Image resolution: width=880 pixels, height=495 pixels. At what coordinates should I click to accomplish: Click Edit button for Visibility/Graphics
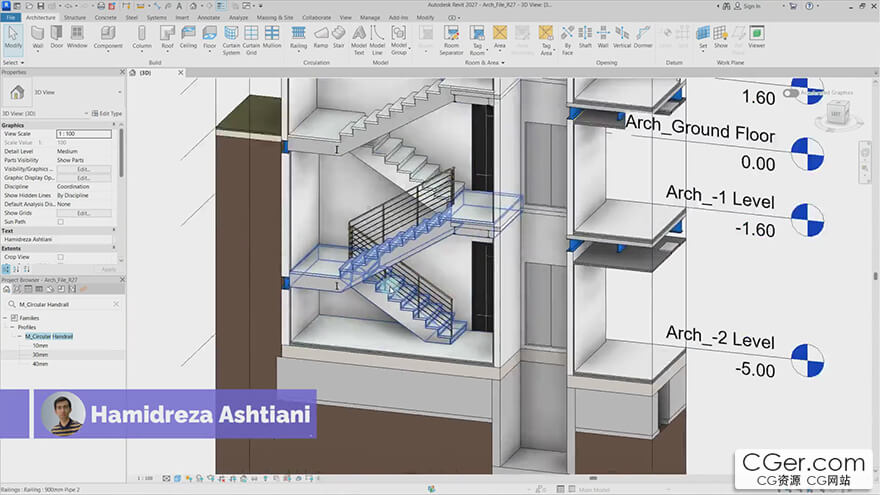point(84,169)
